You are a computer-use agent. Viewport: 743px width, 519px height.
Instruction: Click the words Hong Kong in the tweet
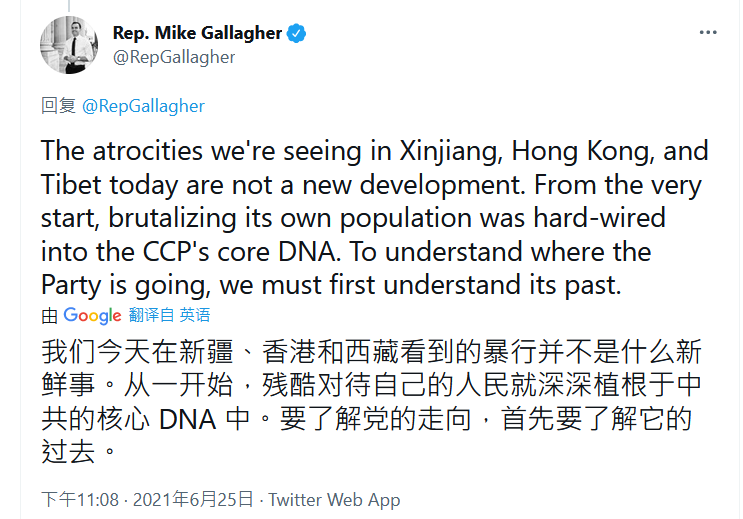pos(579,151)
